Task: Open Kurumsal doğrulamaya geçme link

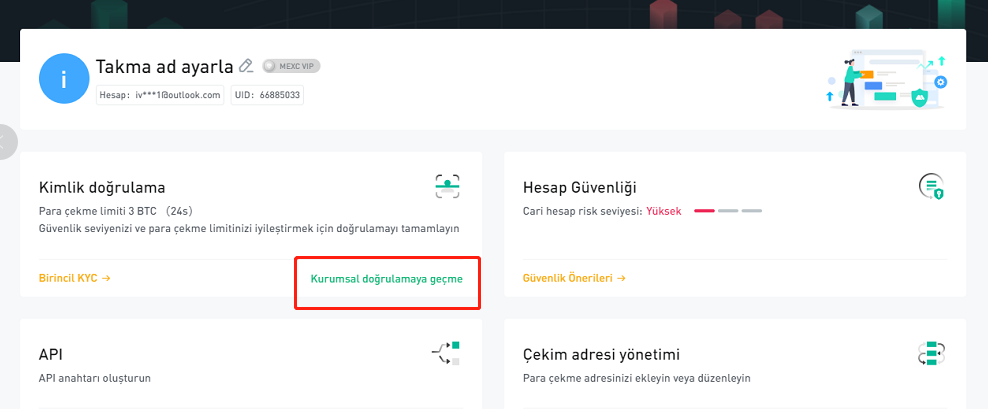Action: pyautogui.click(x=387, y=279)
